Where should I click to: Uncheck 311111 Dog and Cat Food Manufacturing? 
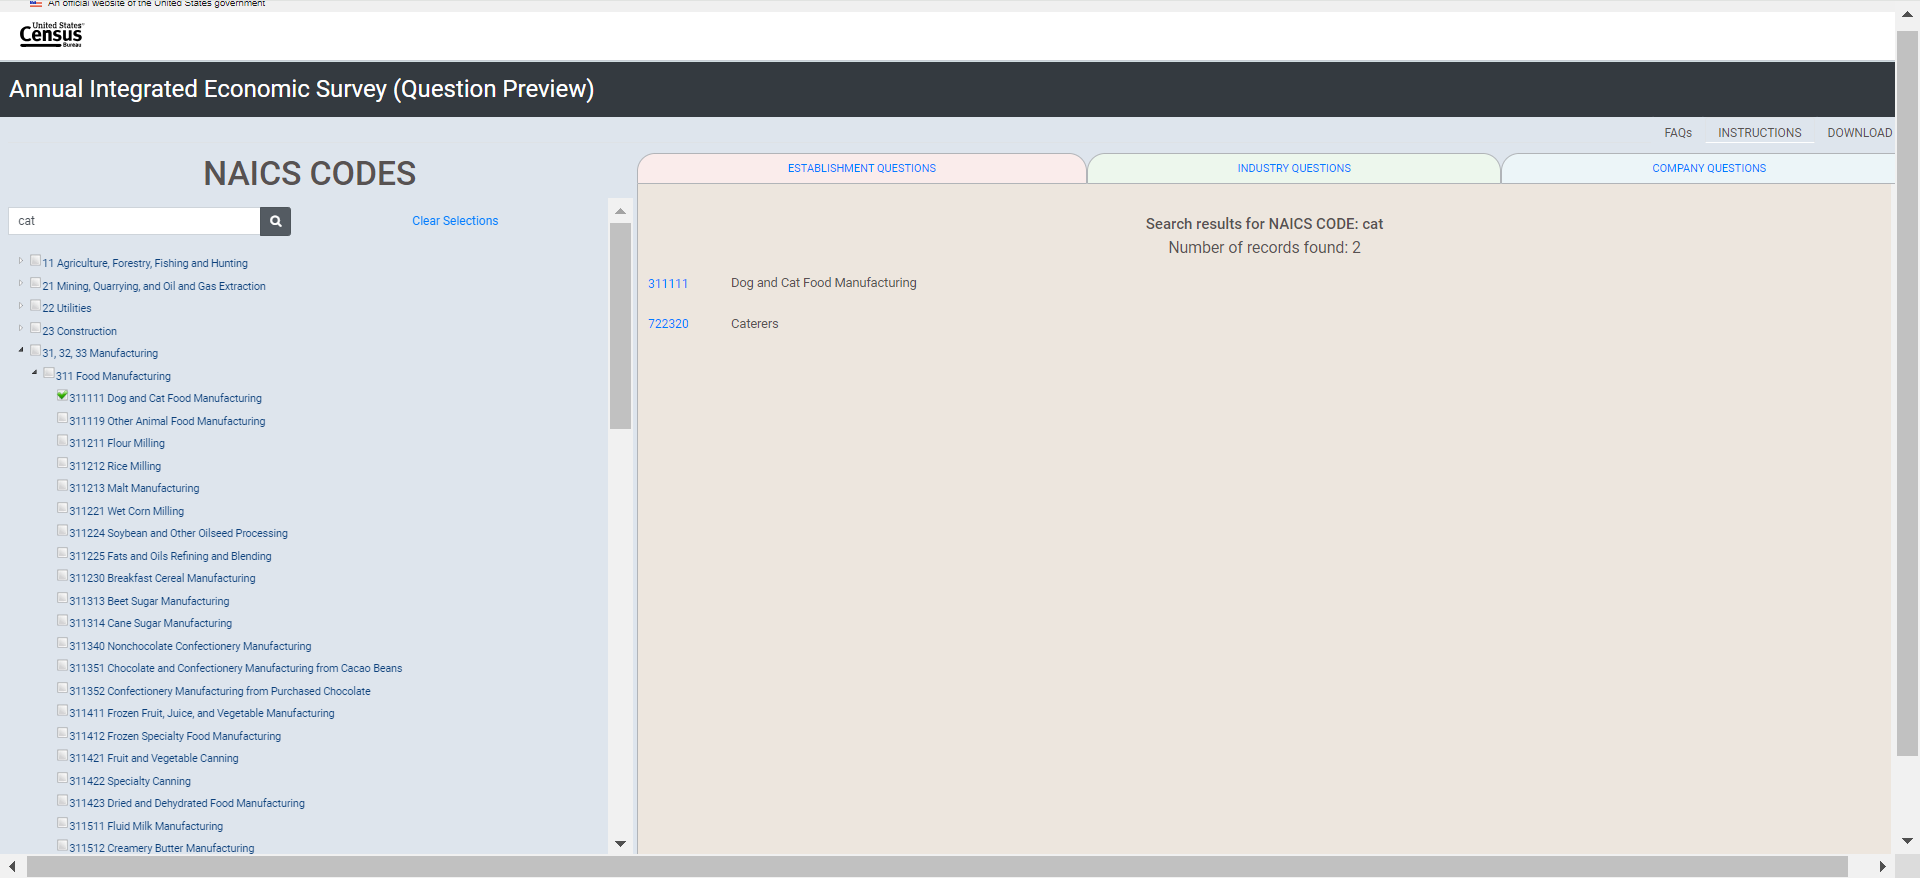point(63,396)
